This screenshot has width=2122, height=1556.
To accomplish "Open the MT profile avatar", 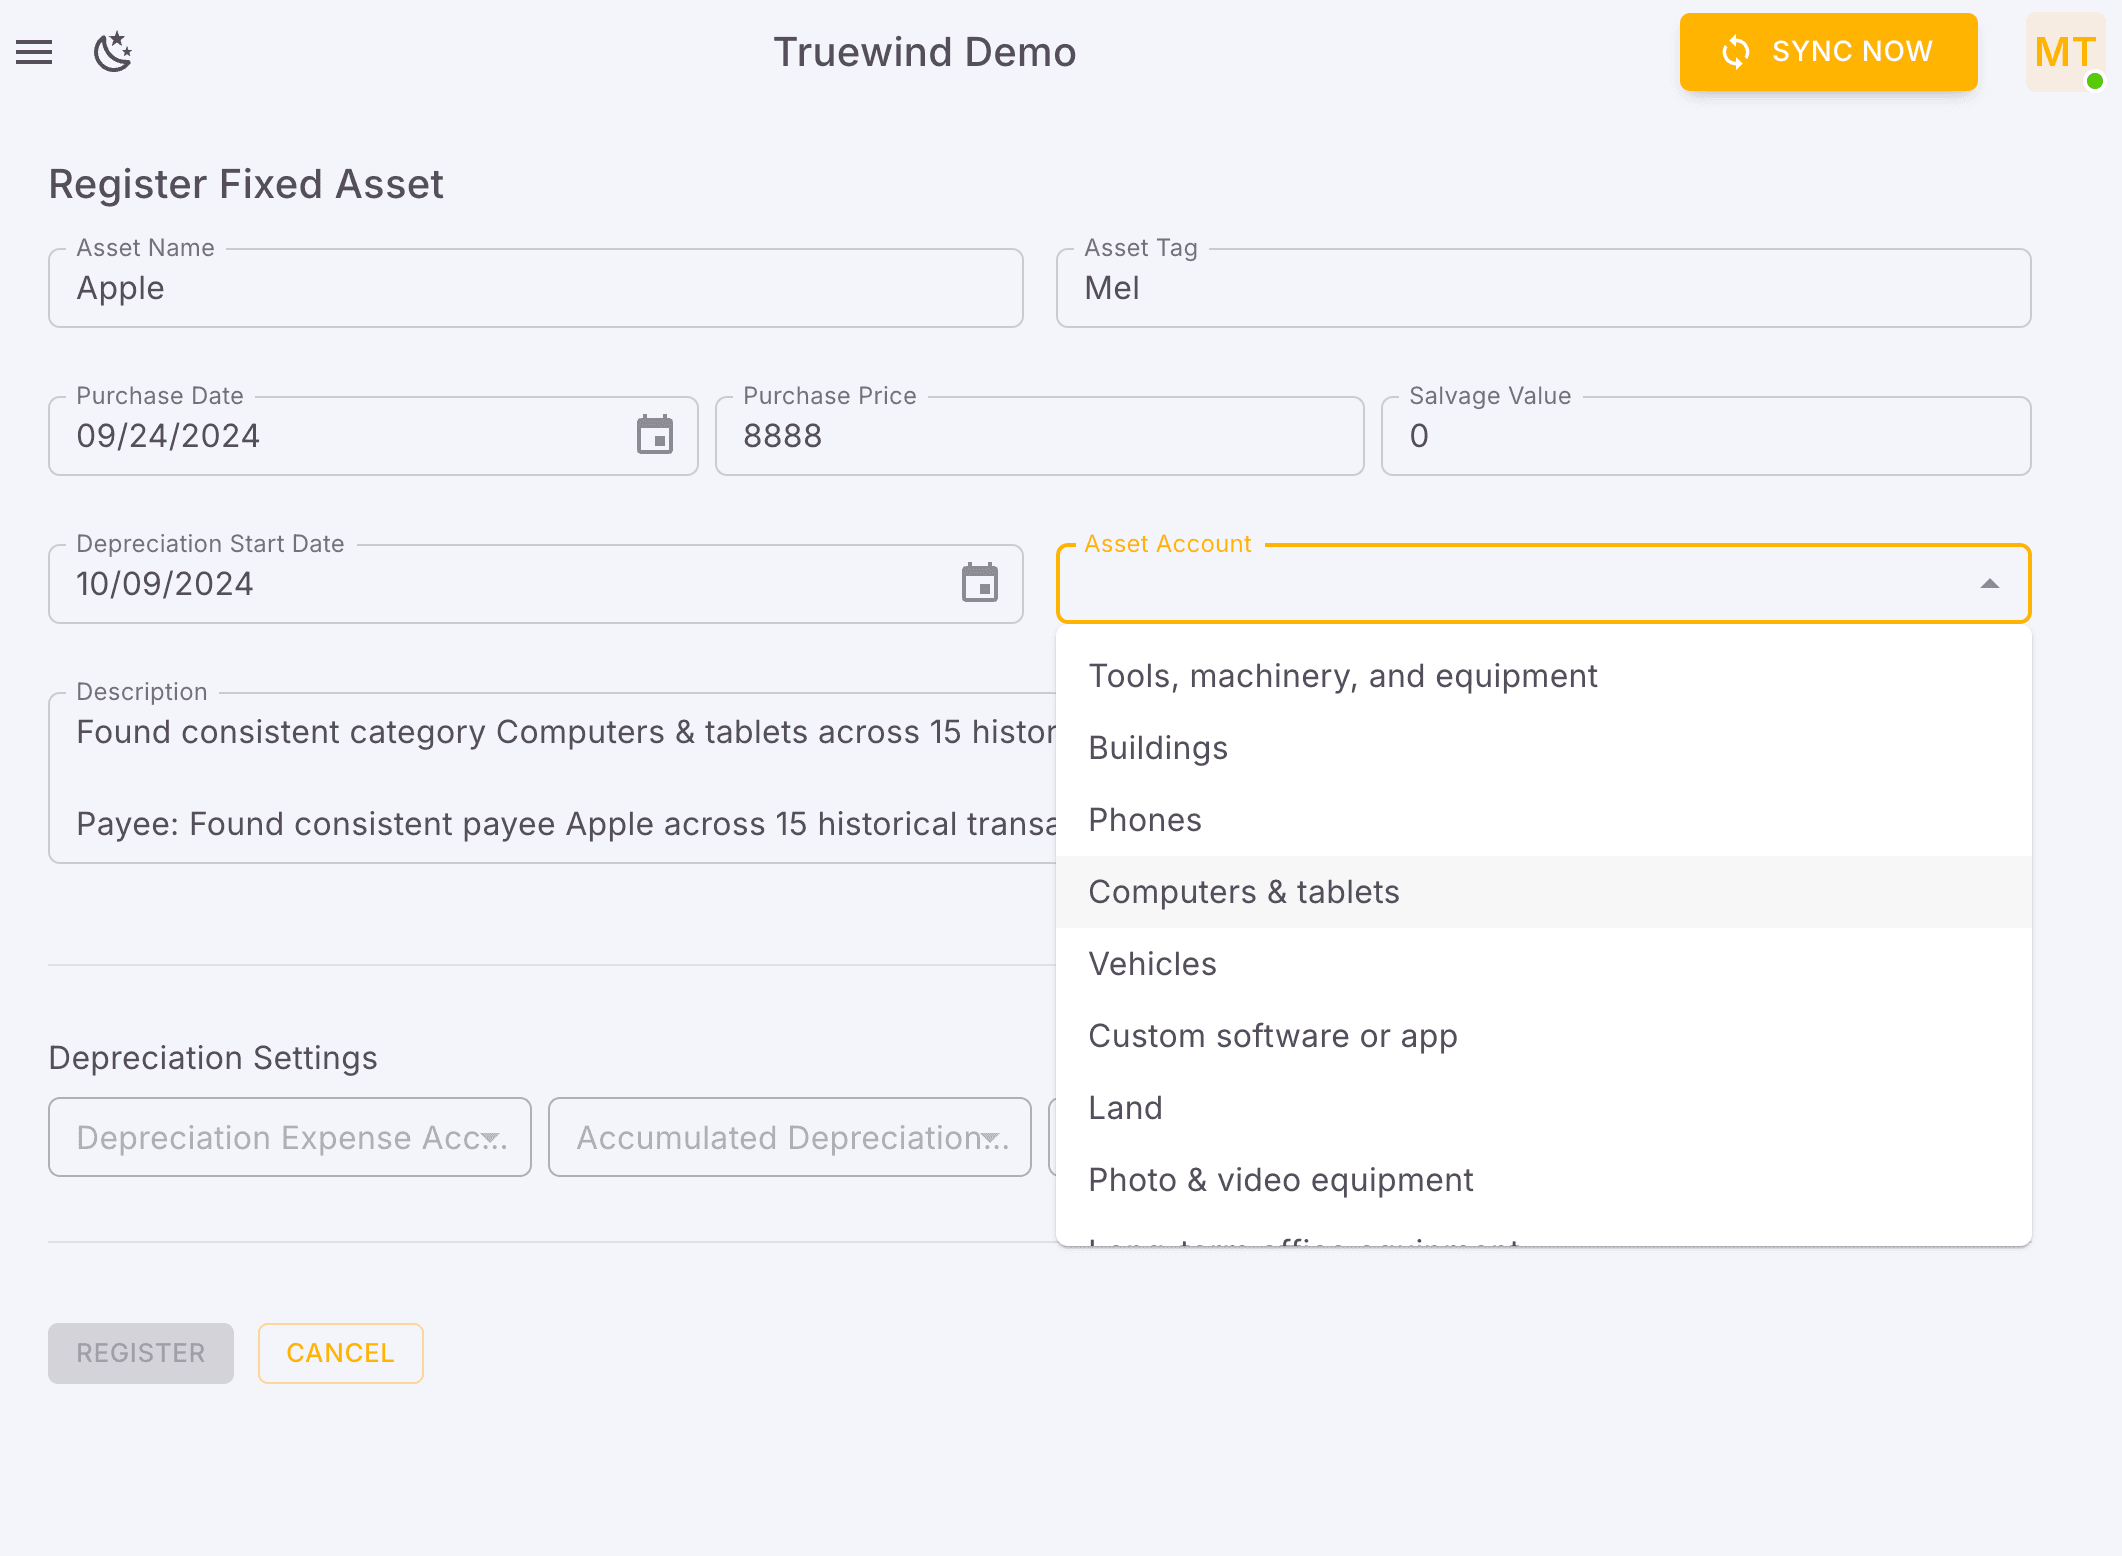I will click(2064, 52).
